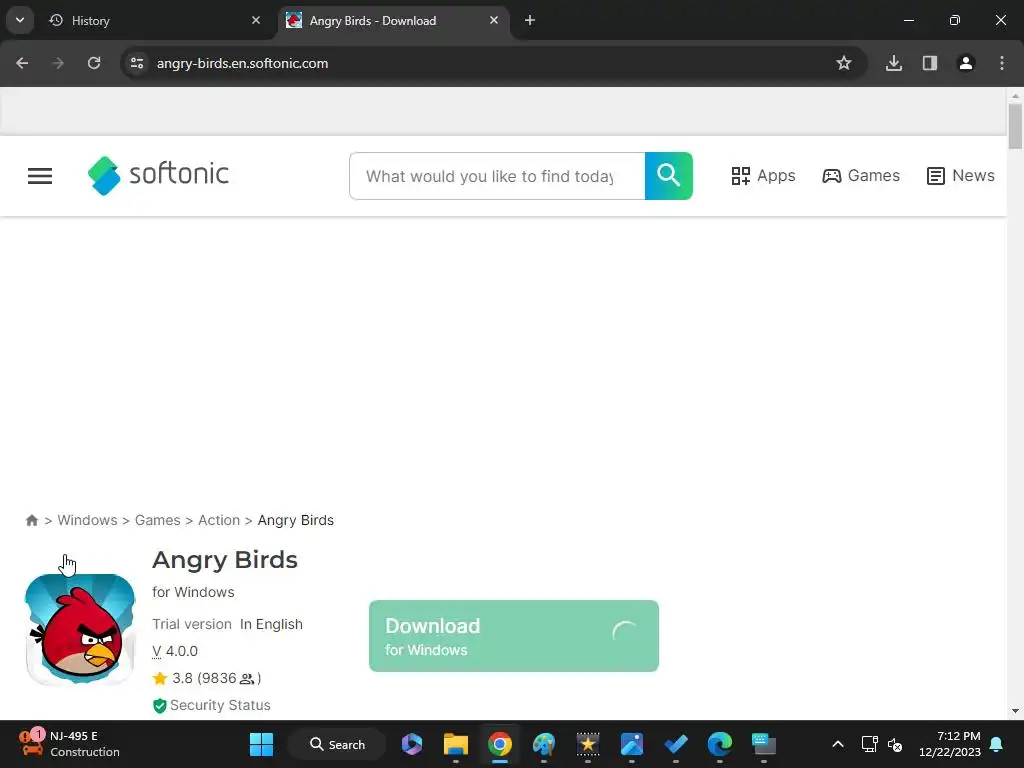Open the Games section
The image size is (1024, 768).
(x=861, y=176)
